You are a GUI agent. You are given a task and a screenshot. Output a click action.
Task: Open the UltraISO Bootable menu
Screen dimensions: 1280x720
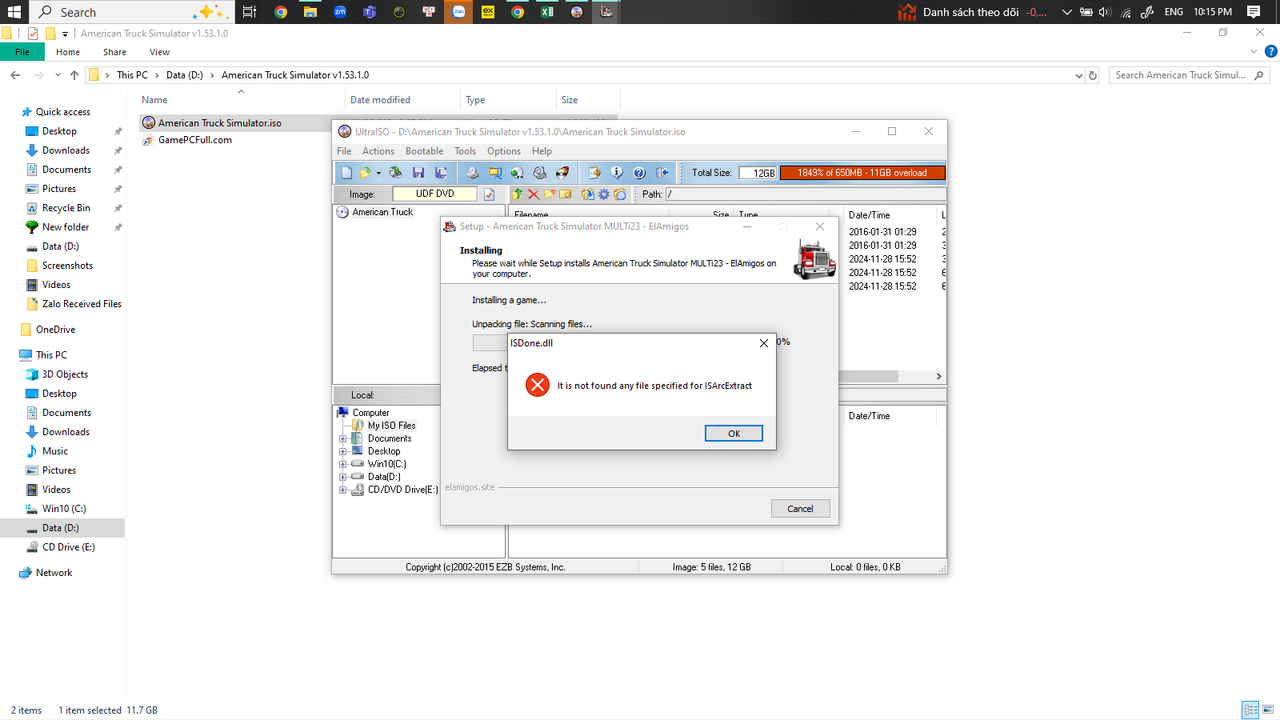point(424,151)
